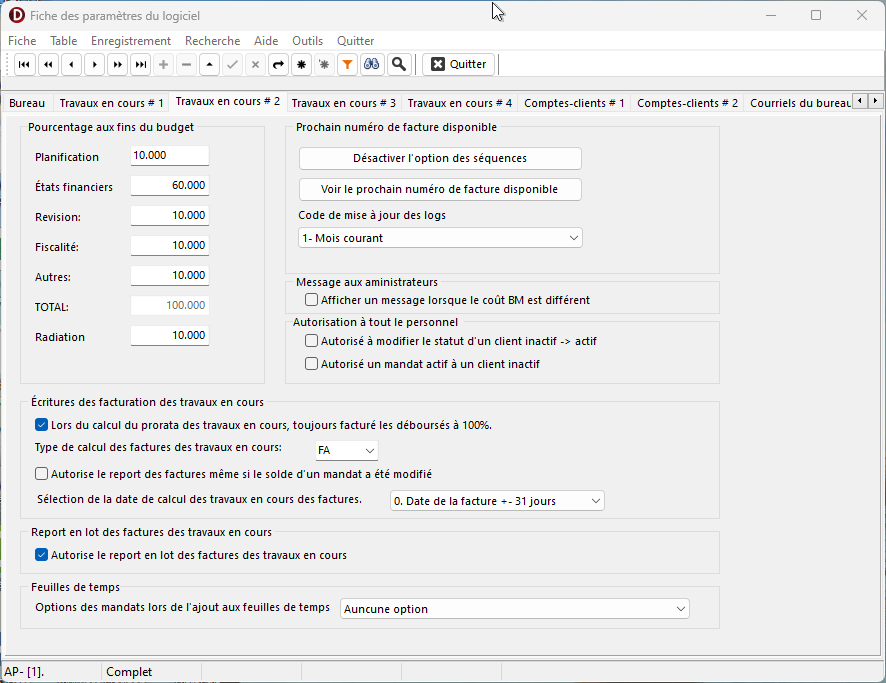Viewport: 886px width, 683px height.
Task: Switch to 'Comptes-clients # 2' tab
Action: tap(688, 103)
